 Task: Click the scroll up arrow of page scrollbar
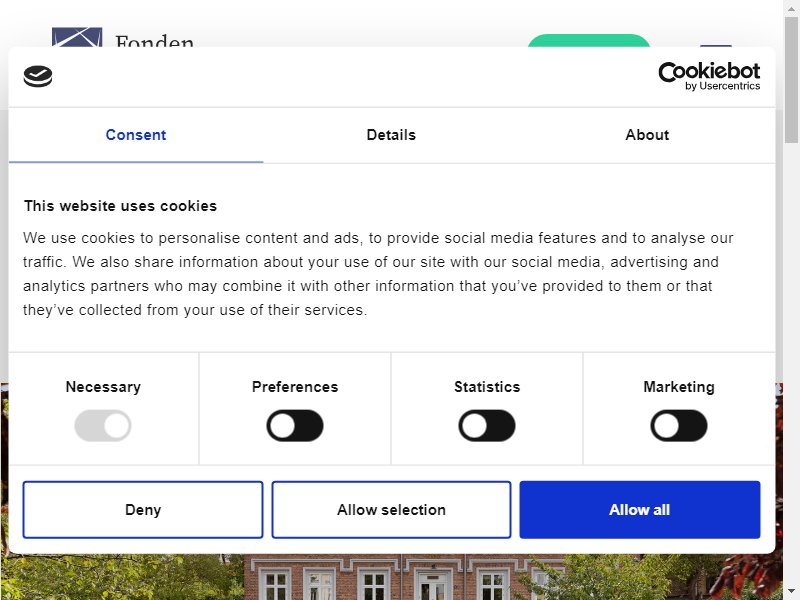[791, 7]
